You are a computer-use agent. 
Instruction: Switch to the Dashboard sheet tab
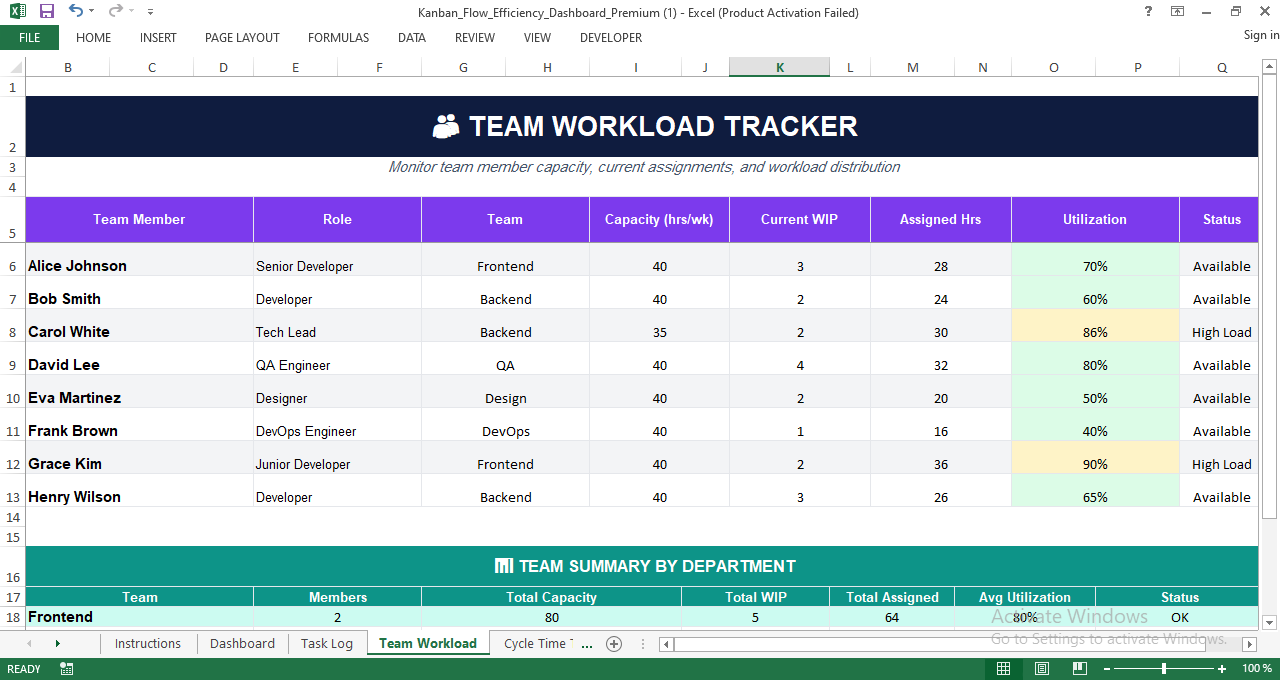242,644
